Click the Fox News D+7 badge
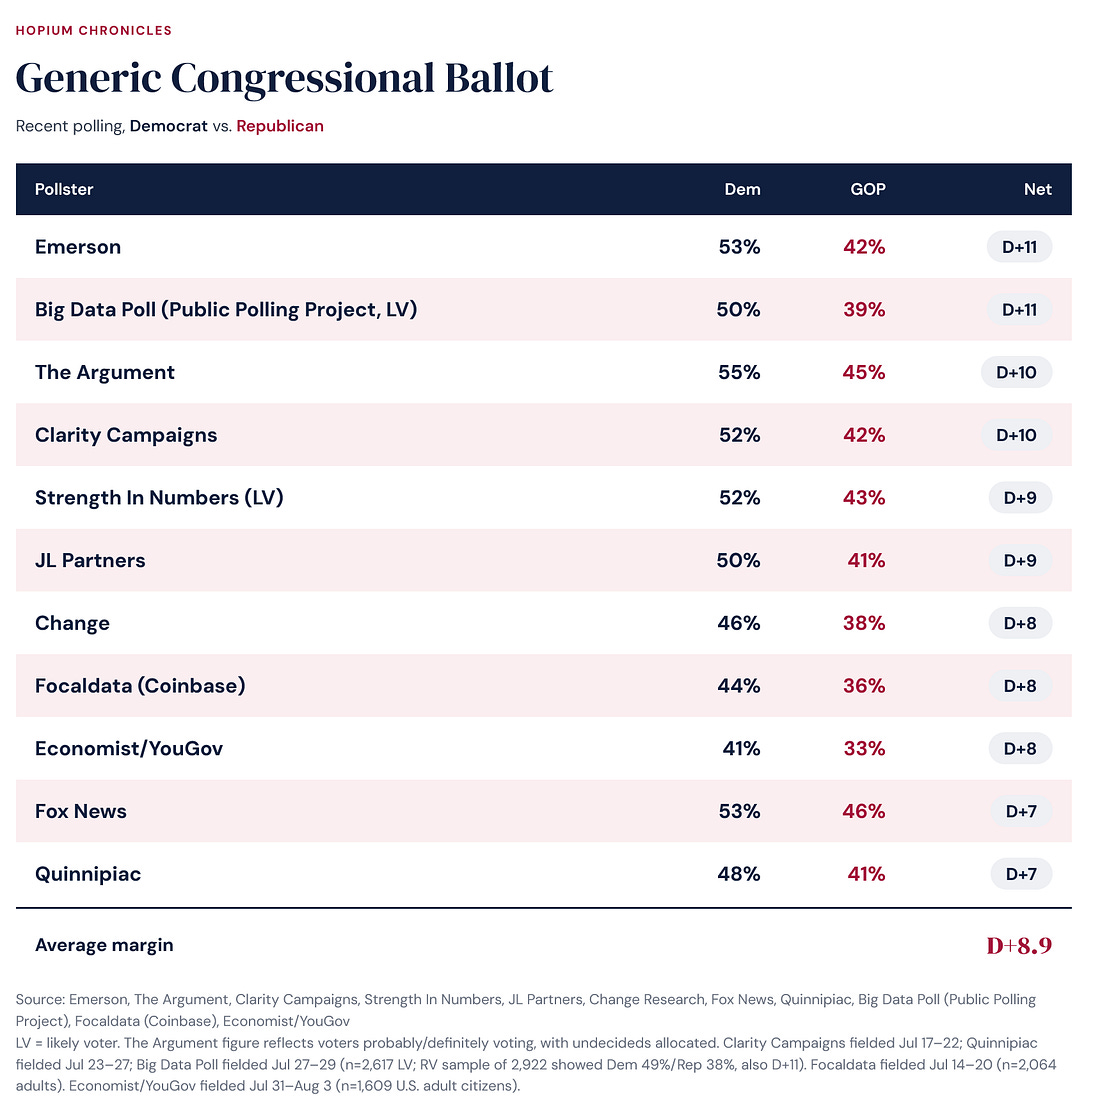The height and width of the screenshot is (1117, 1100). tap(1021, 811)
